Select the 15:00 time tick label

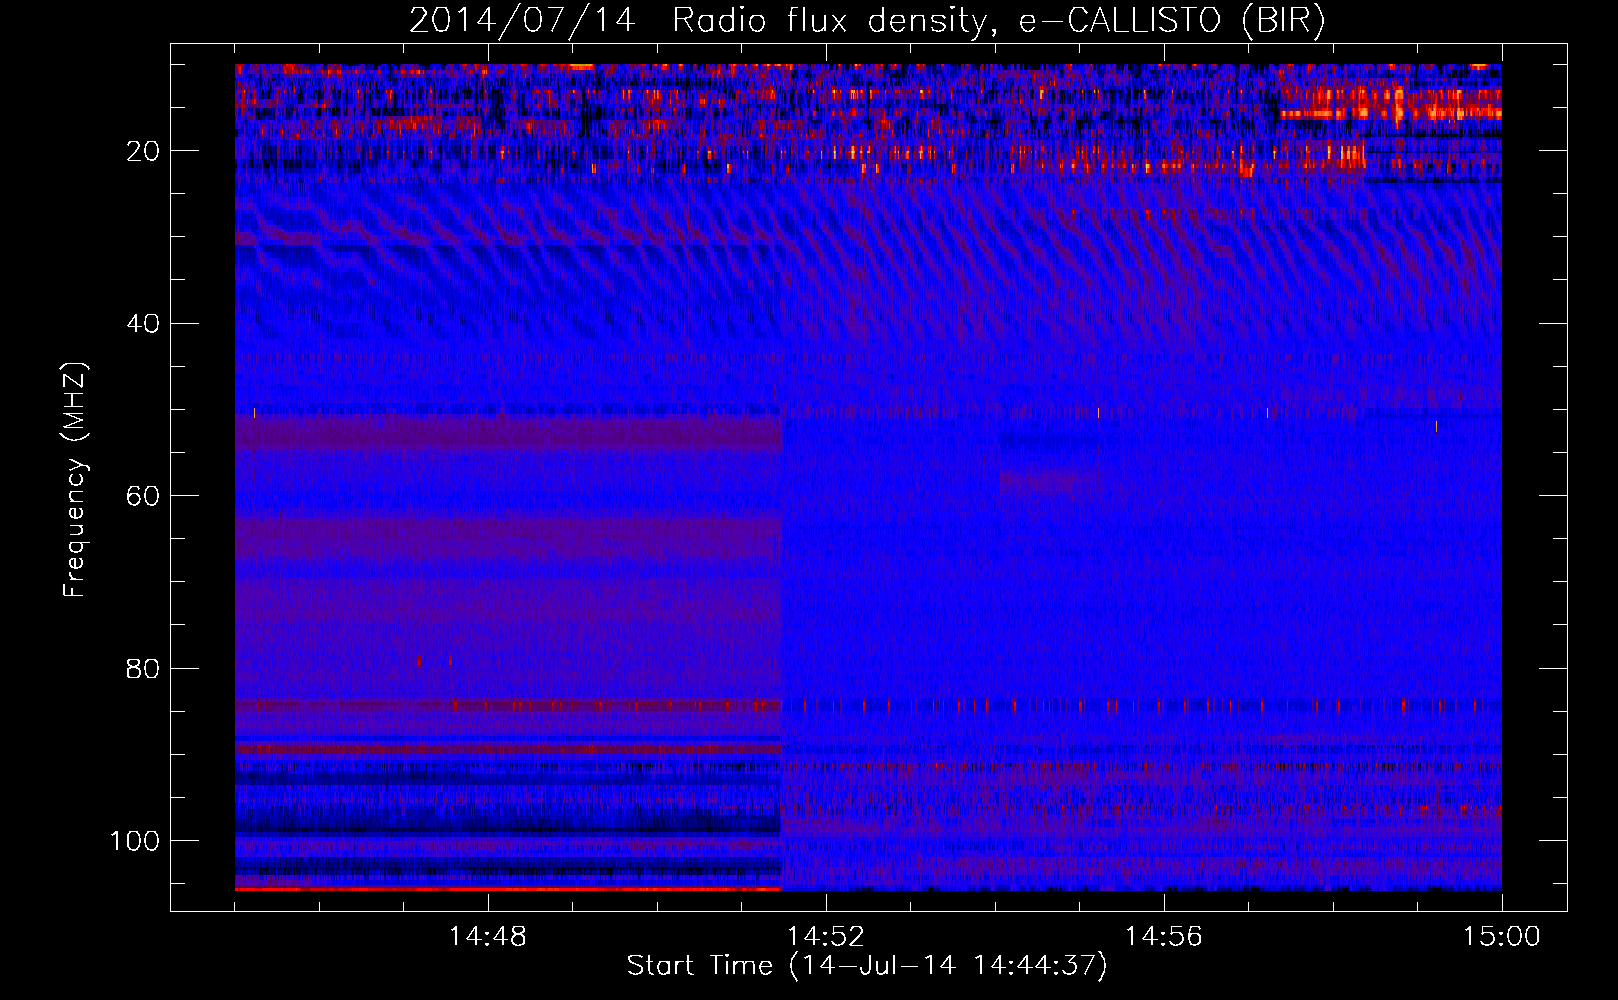click(1501, 937)
